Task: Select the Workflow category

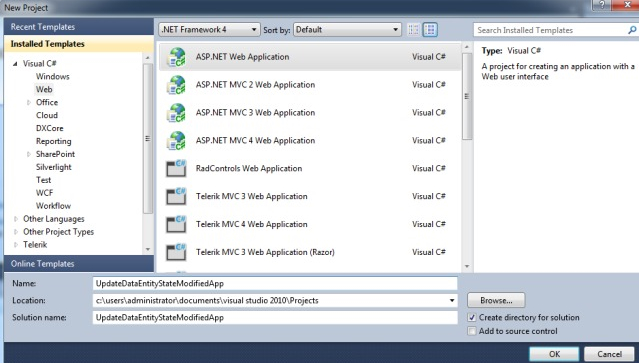Action: 53,206
